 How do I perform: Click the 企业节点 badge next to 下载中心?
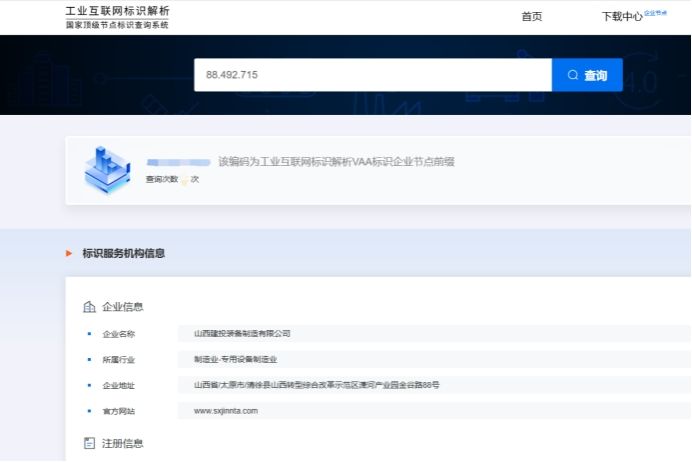[x=655, y=13]
